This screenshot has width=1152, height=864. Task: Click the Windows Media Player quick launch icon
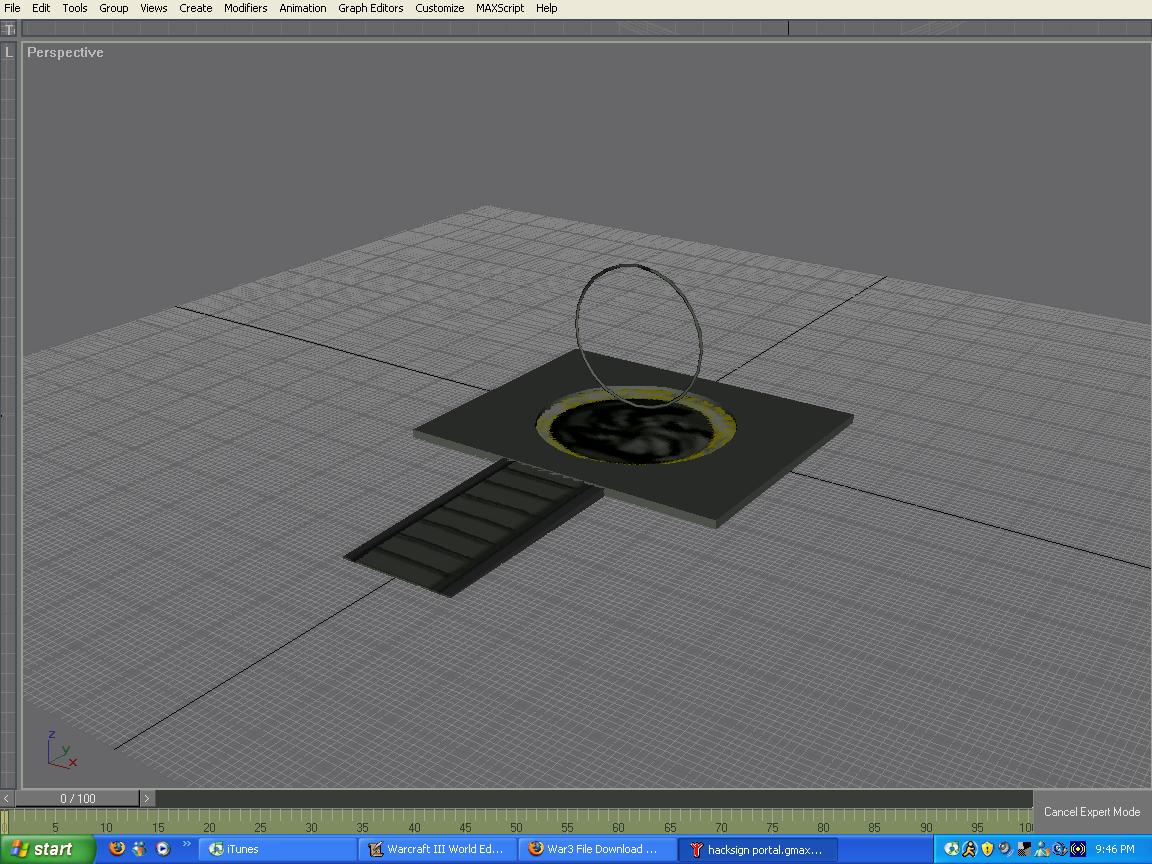coord(162,849)
